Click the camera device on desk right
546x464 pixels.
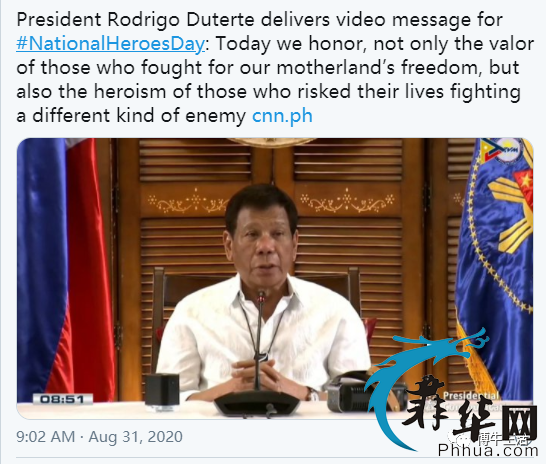pyautogui.click(x=348, y=392)
